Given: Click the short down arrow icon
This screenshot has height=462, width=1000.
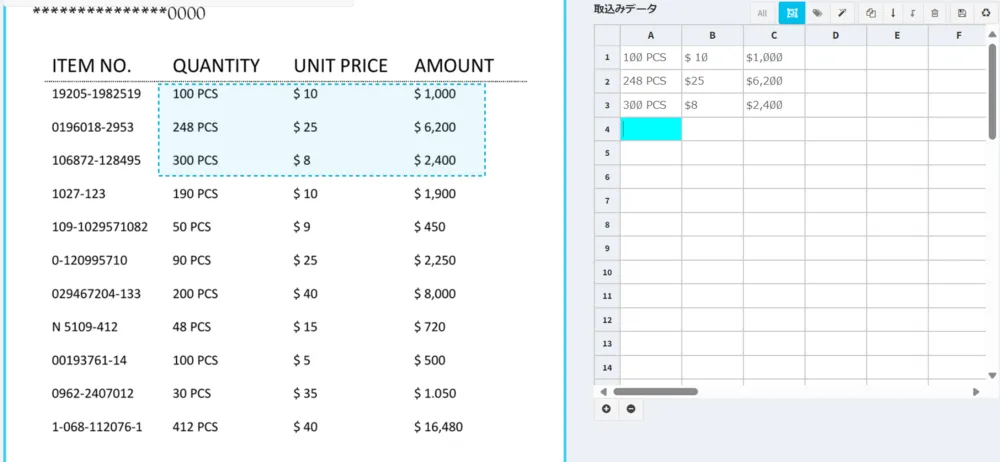Looking at the screenshot, I should click(913, 13).
